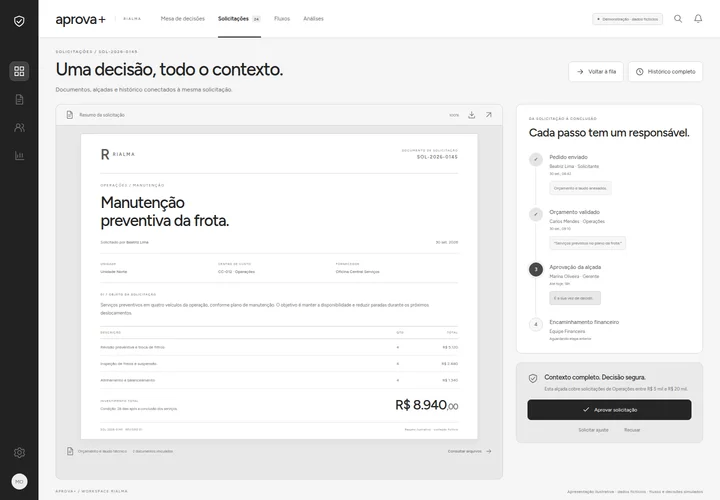This screenshot has width=720, height=500.
Task: Click the aprova+ wordmark
Action: (x=81, y=19)
